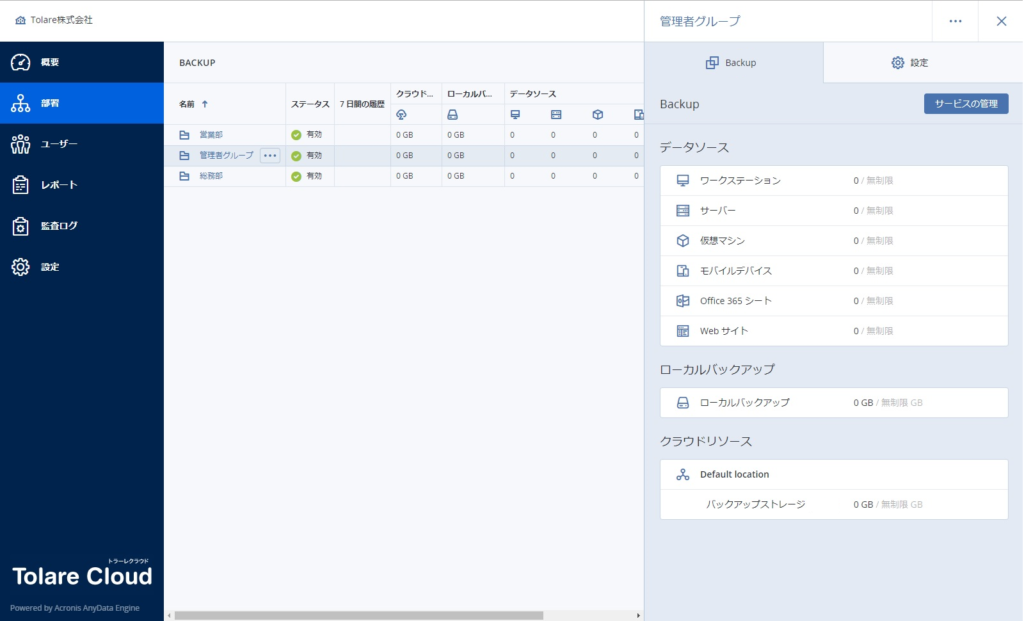Click the local backup drive column icon
Viewport: 1024px width, 621px height.
452,115
